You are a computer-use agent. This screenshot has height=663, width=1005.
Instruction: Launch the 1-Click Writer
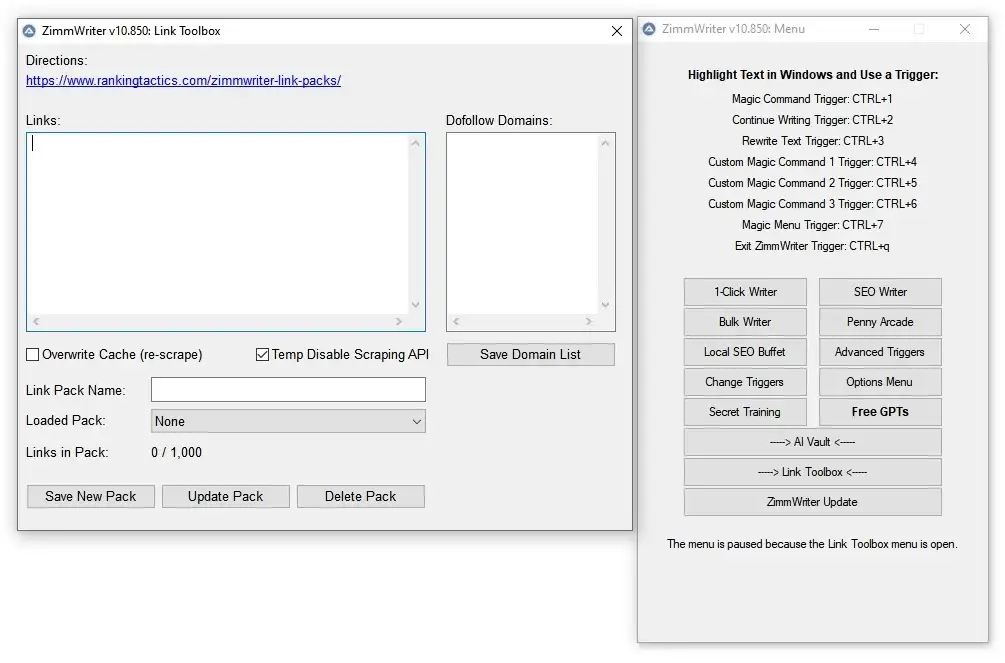click(x=745, y=291)
